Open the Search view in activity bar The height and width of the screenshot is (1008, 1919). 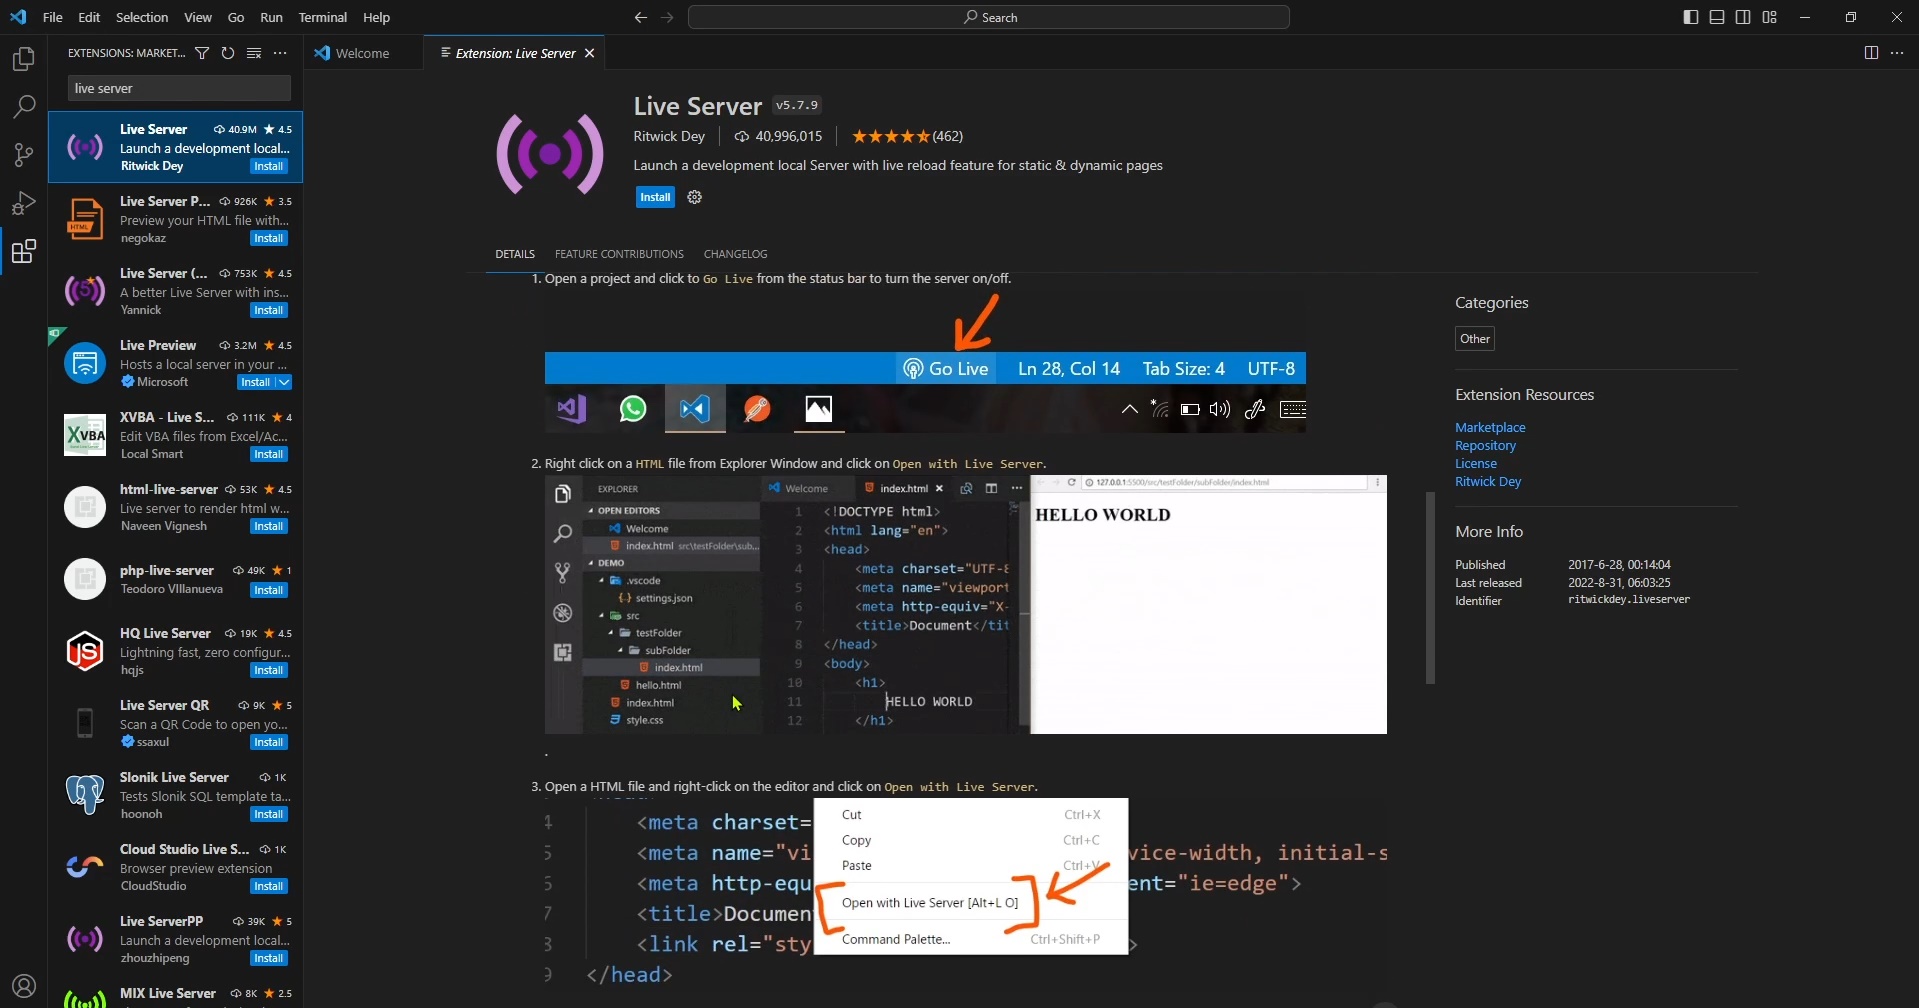click(24, 106)
